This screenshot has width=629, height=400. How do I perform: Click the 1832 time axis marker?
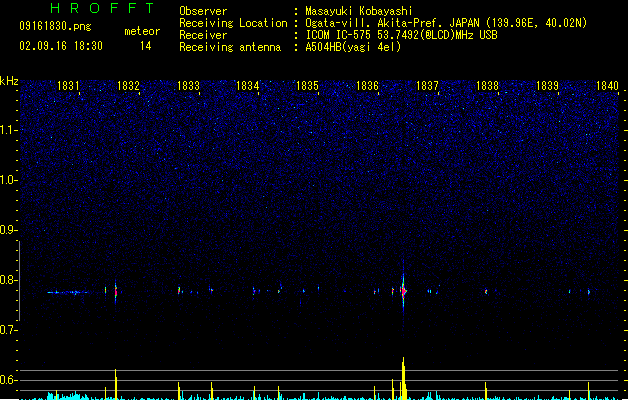tap(128, 86)
